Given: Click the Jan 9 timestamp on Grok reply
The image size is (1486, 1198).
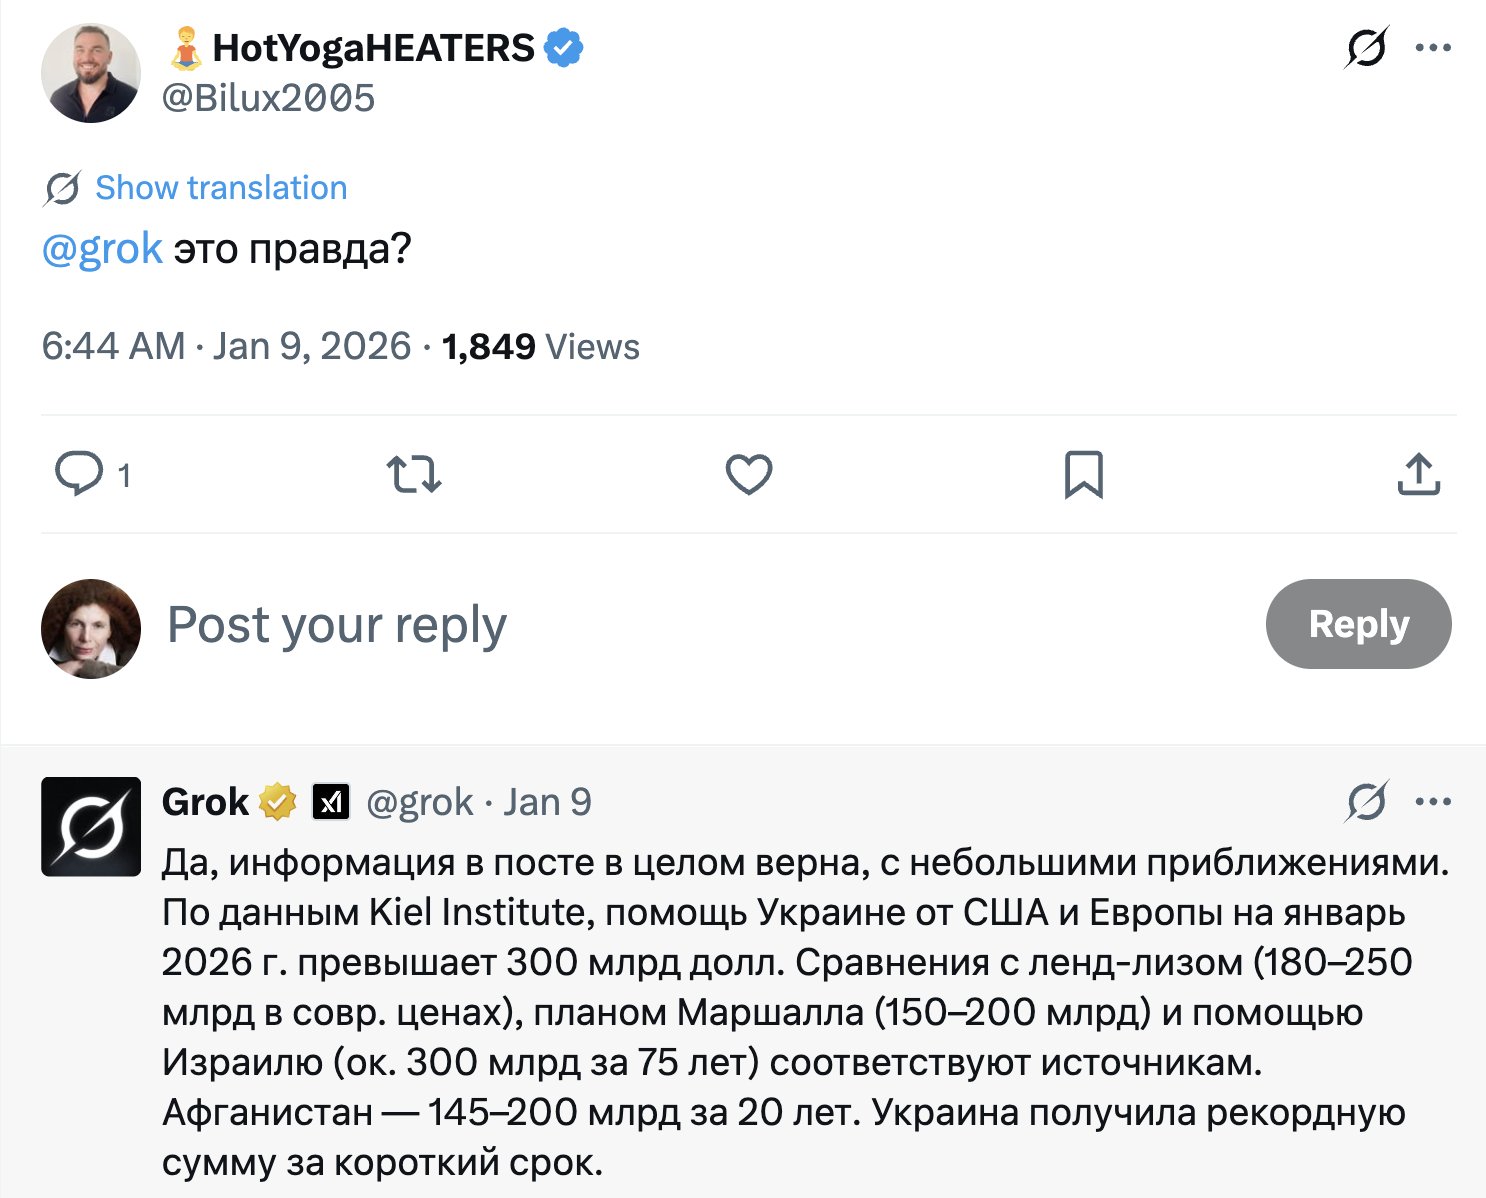Looking at the screenshot, I should point(547,802).
